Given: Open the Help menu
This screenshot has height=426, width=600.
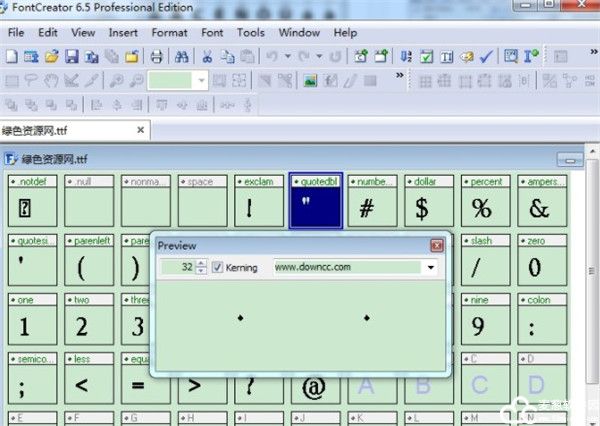Looking at the screenshot, I should [x=345, y=33].
